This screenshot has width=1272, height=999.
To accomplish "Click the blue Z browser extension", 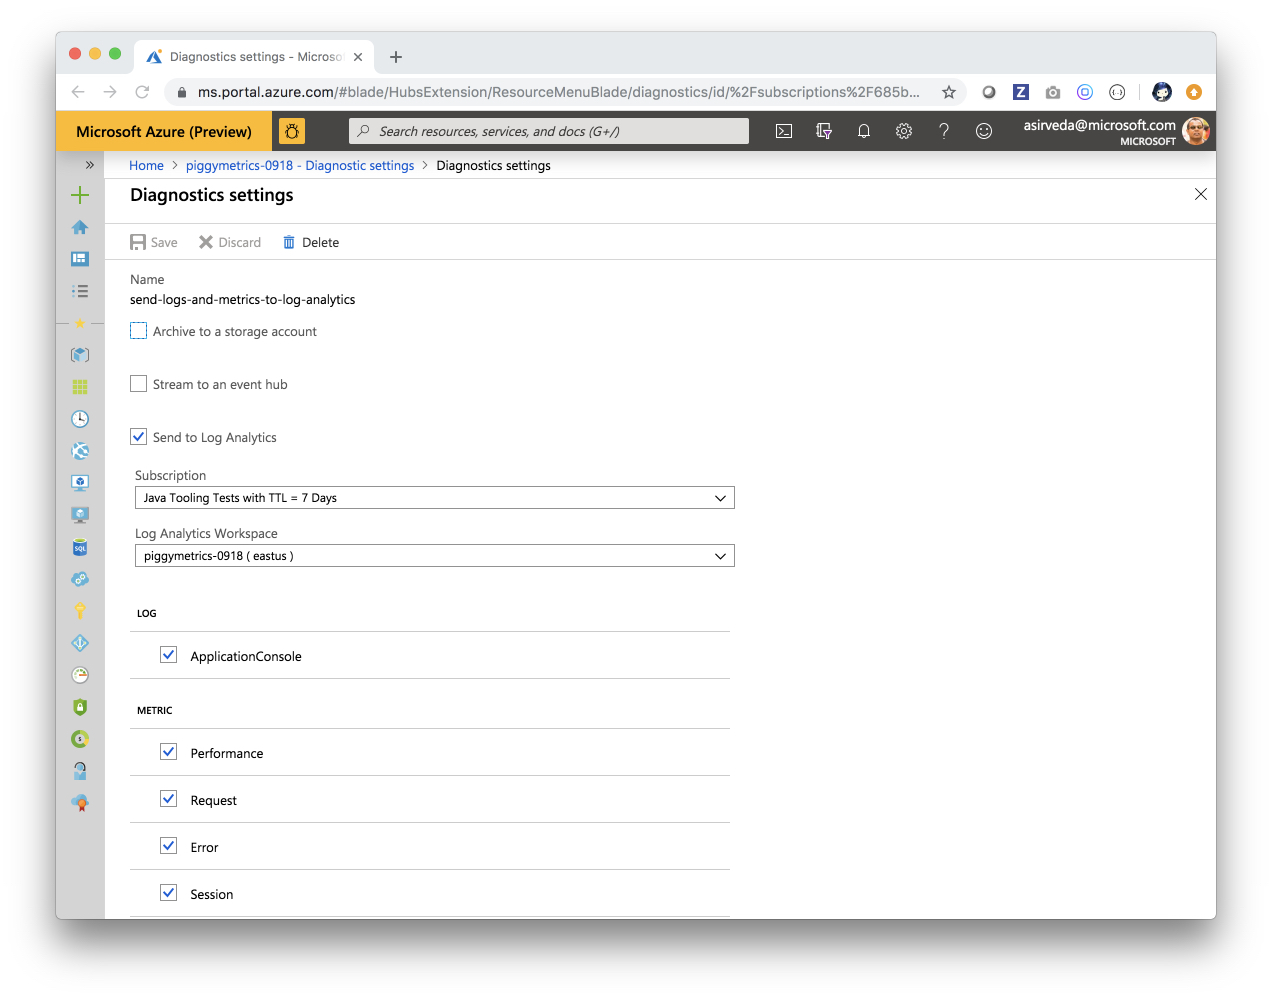I will [x=1021, y=92].
